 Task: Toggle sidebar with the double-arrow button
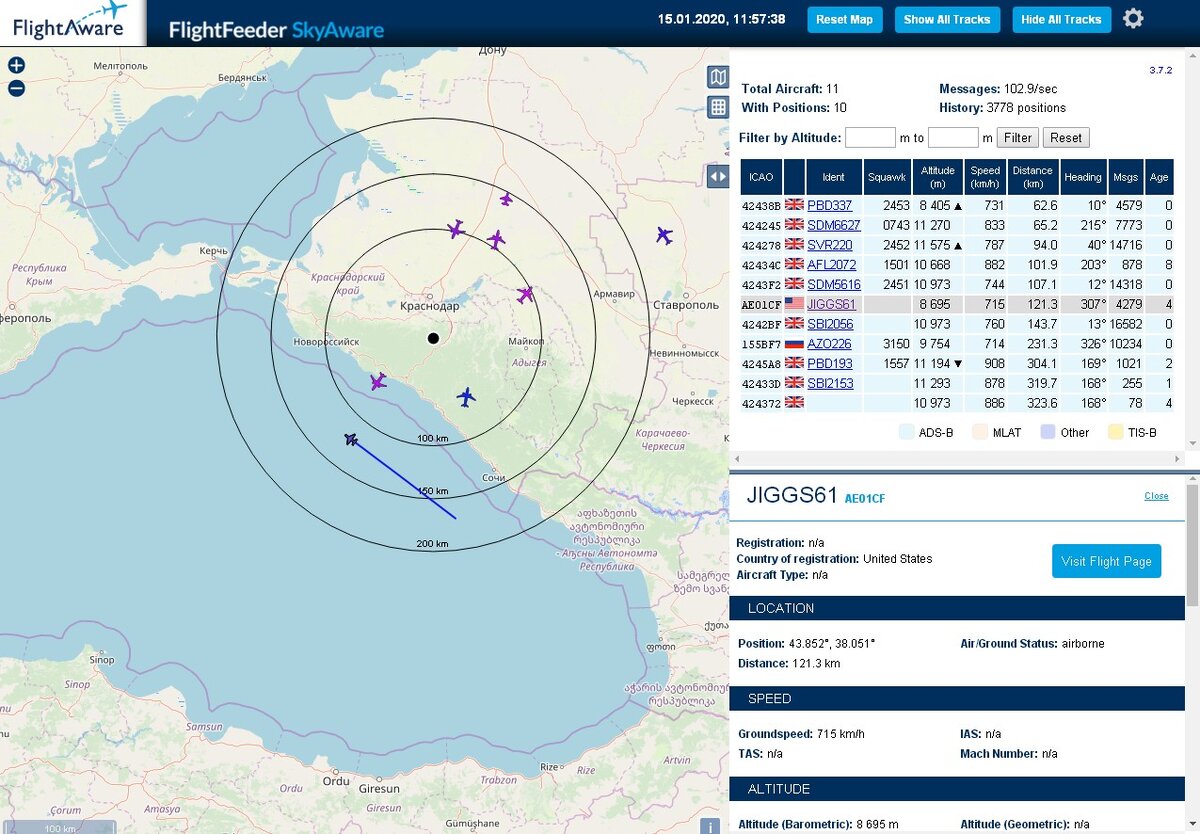pos(718,177)
